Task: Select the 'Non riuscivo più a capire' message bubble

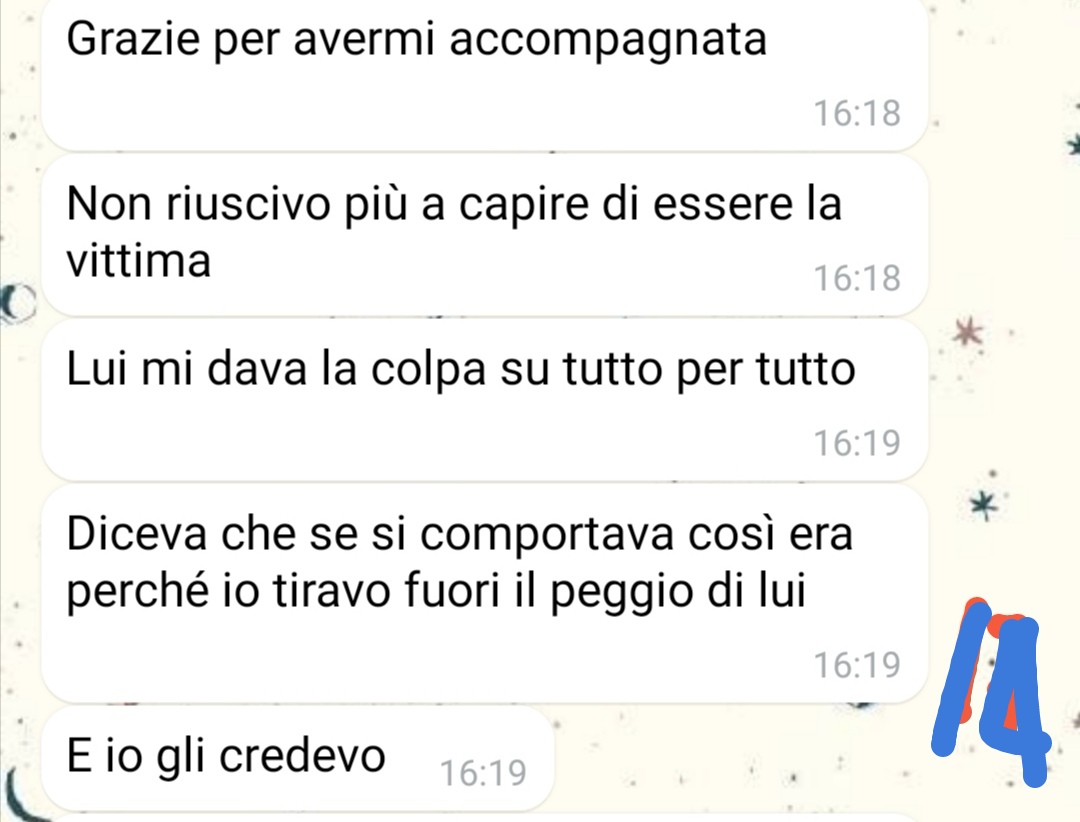Action: [x=485, y=236]
